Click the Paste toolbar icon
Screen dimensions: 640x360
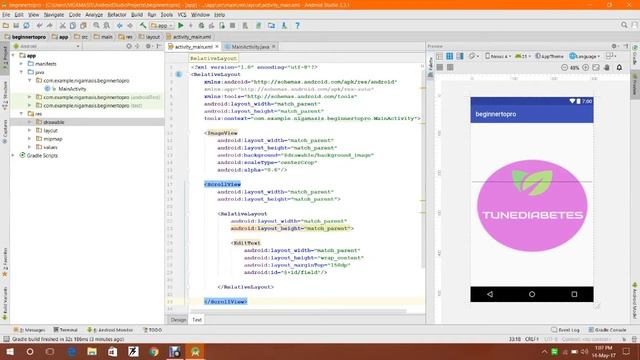click(x=83, y=25)
